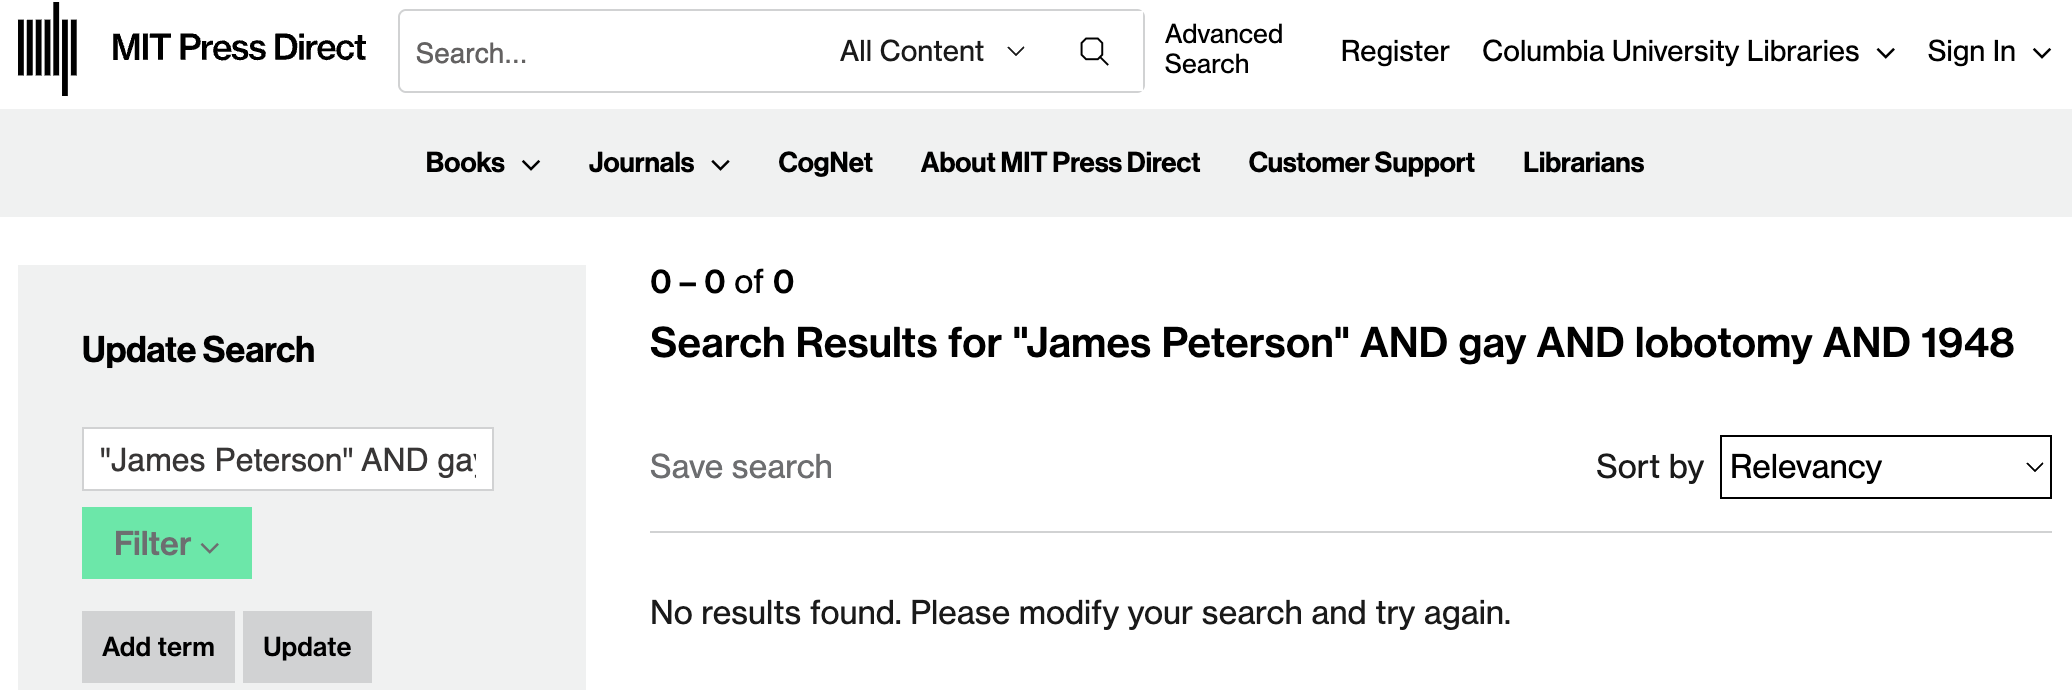Image resolution: width=2072 pixels, height=690 pixels.
Task: Open the Journals menu
Action: tap(658, 163)
